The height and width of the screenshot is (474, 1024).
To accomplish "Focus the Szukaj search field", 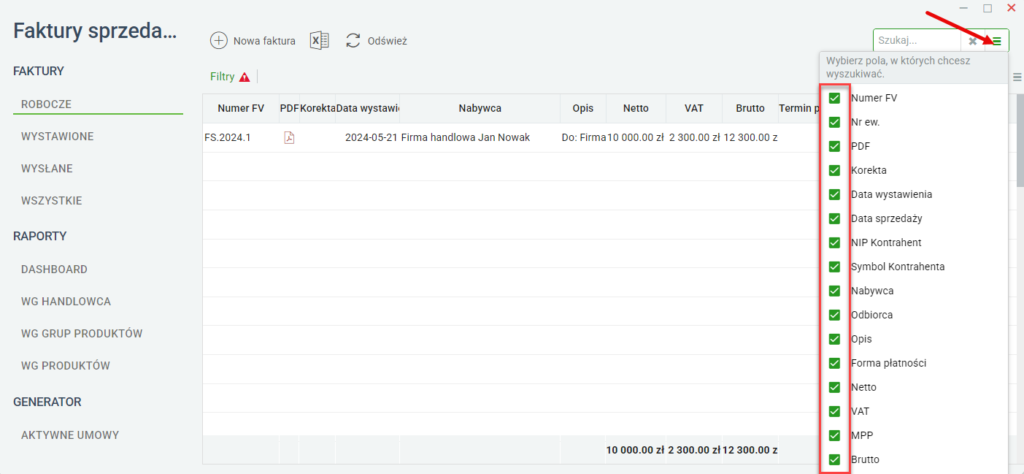I will pyautogui.click(x=917, y=40).
